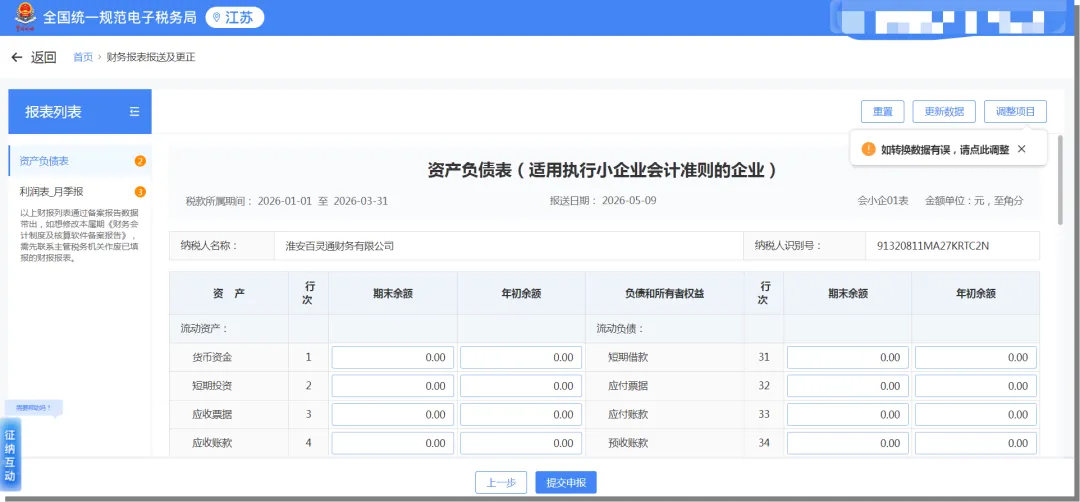Click the back arrow icon next to 返回
Viewport: 1080px width, 502px height.
point(17,57)
